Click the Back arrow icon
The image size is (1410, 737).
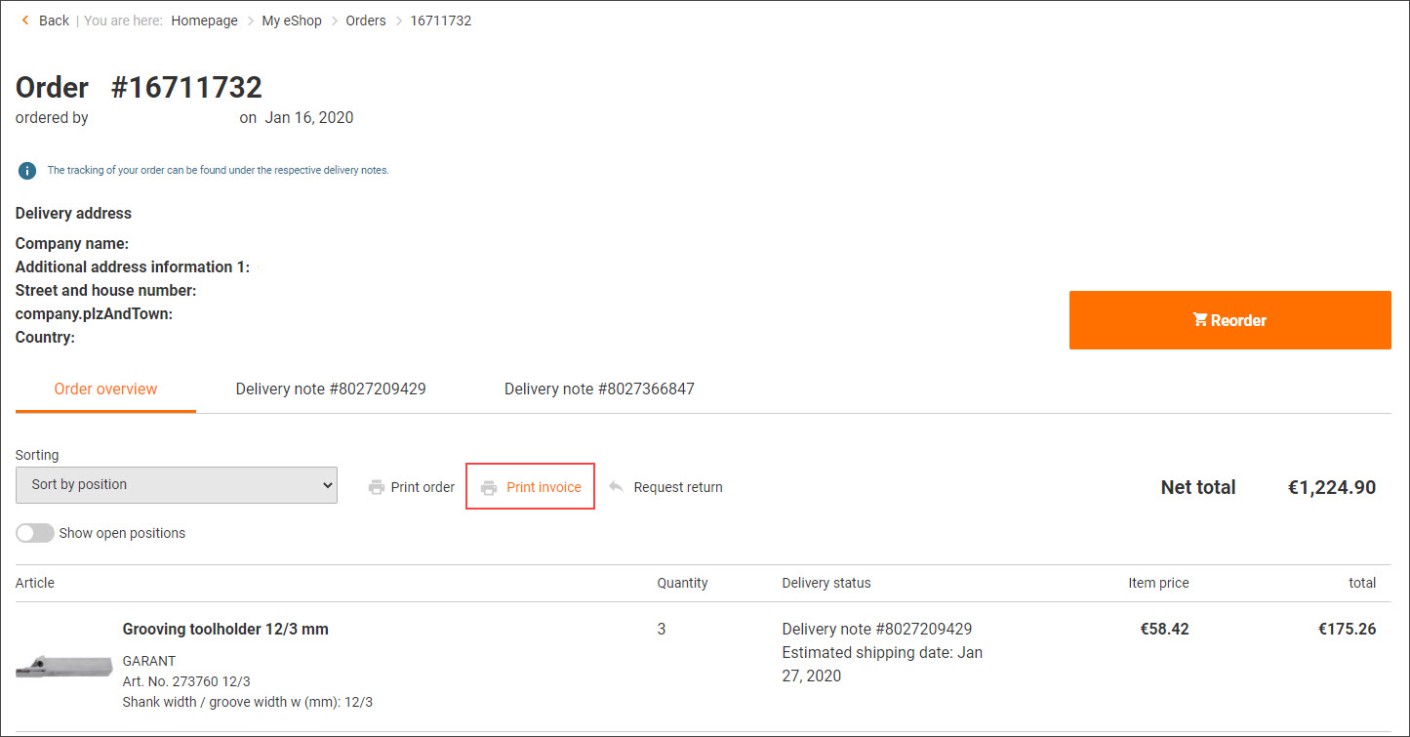(x=26, y=20)
